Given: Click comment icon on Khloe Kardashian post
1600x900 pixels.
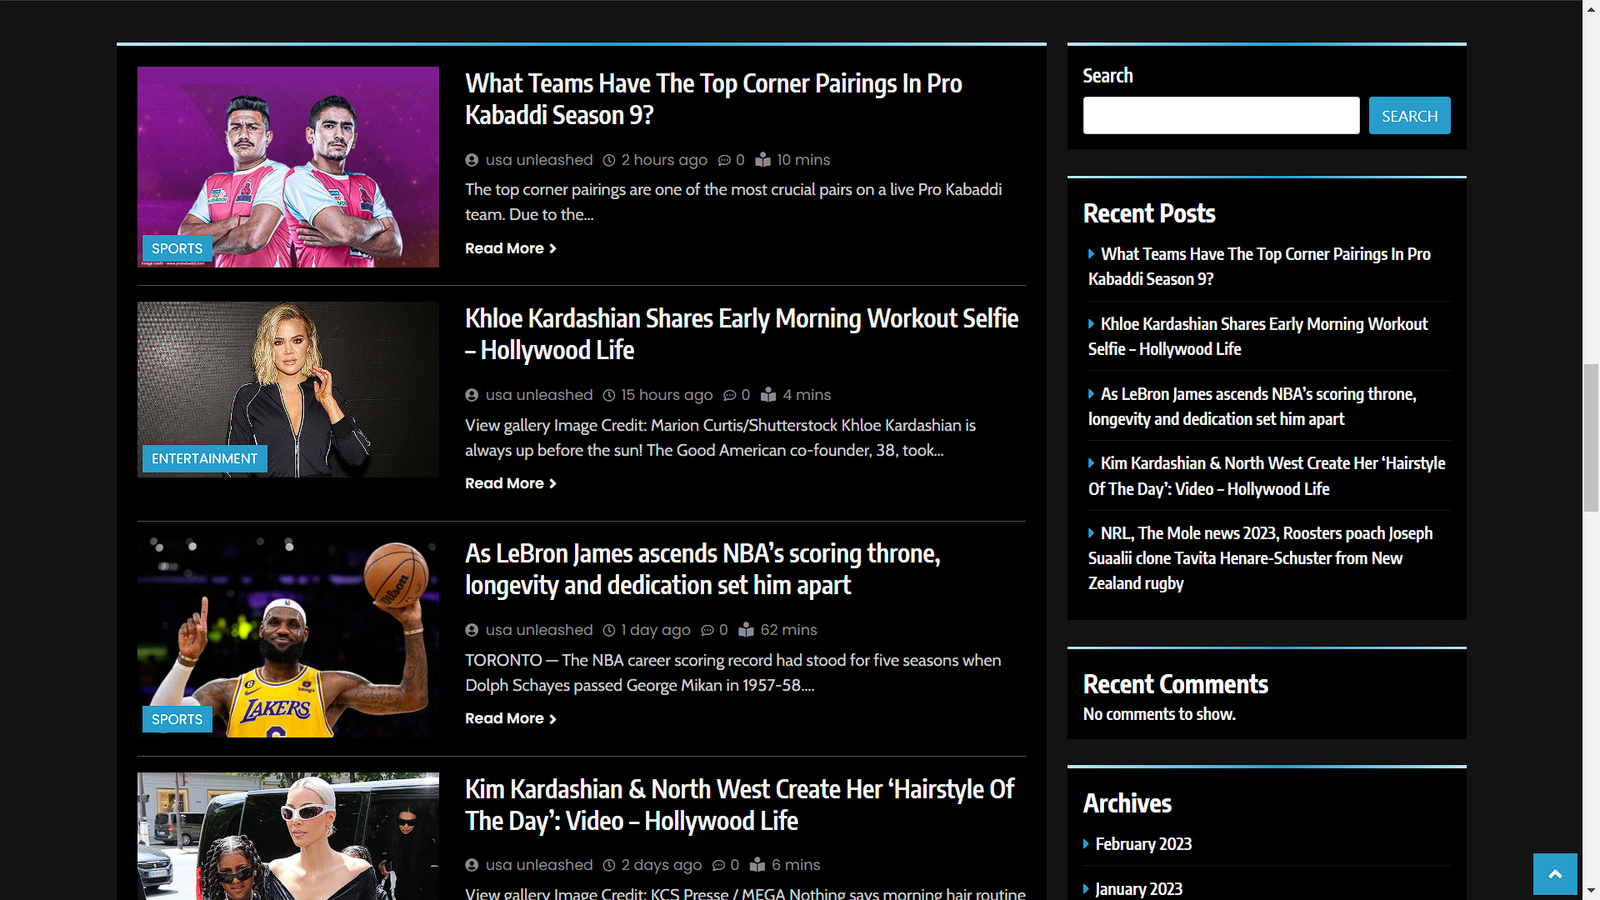Looking at the screenshot, I should tap(730, 395).
